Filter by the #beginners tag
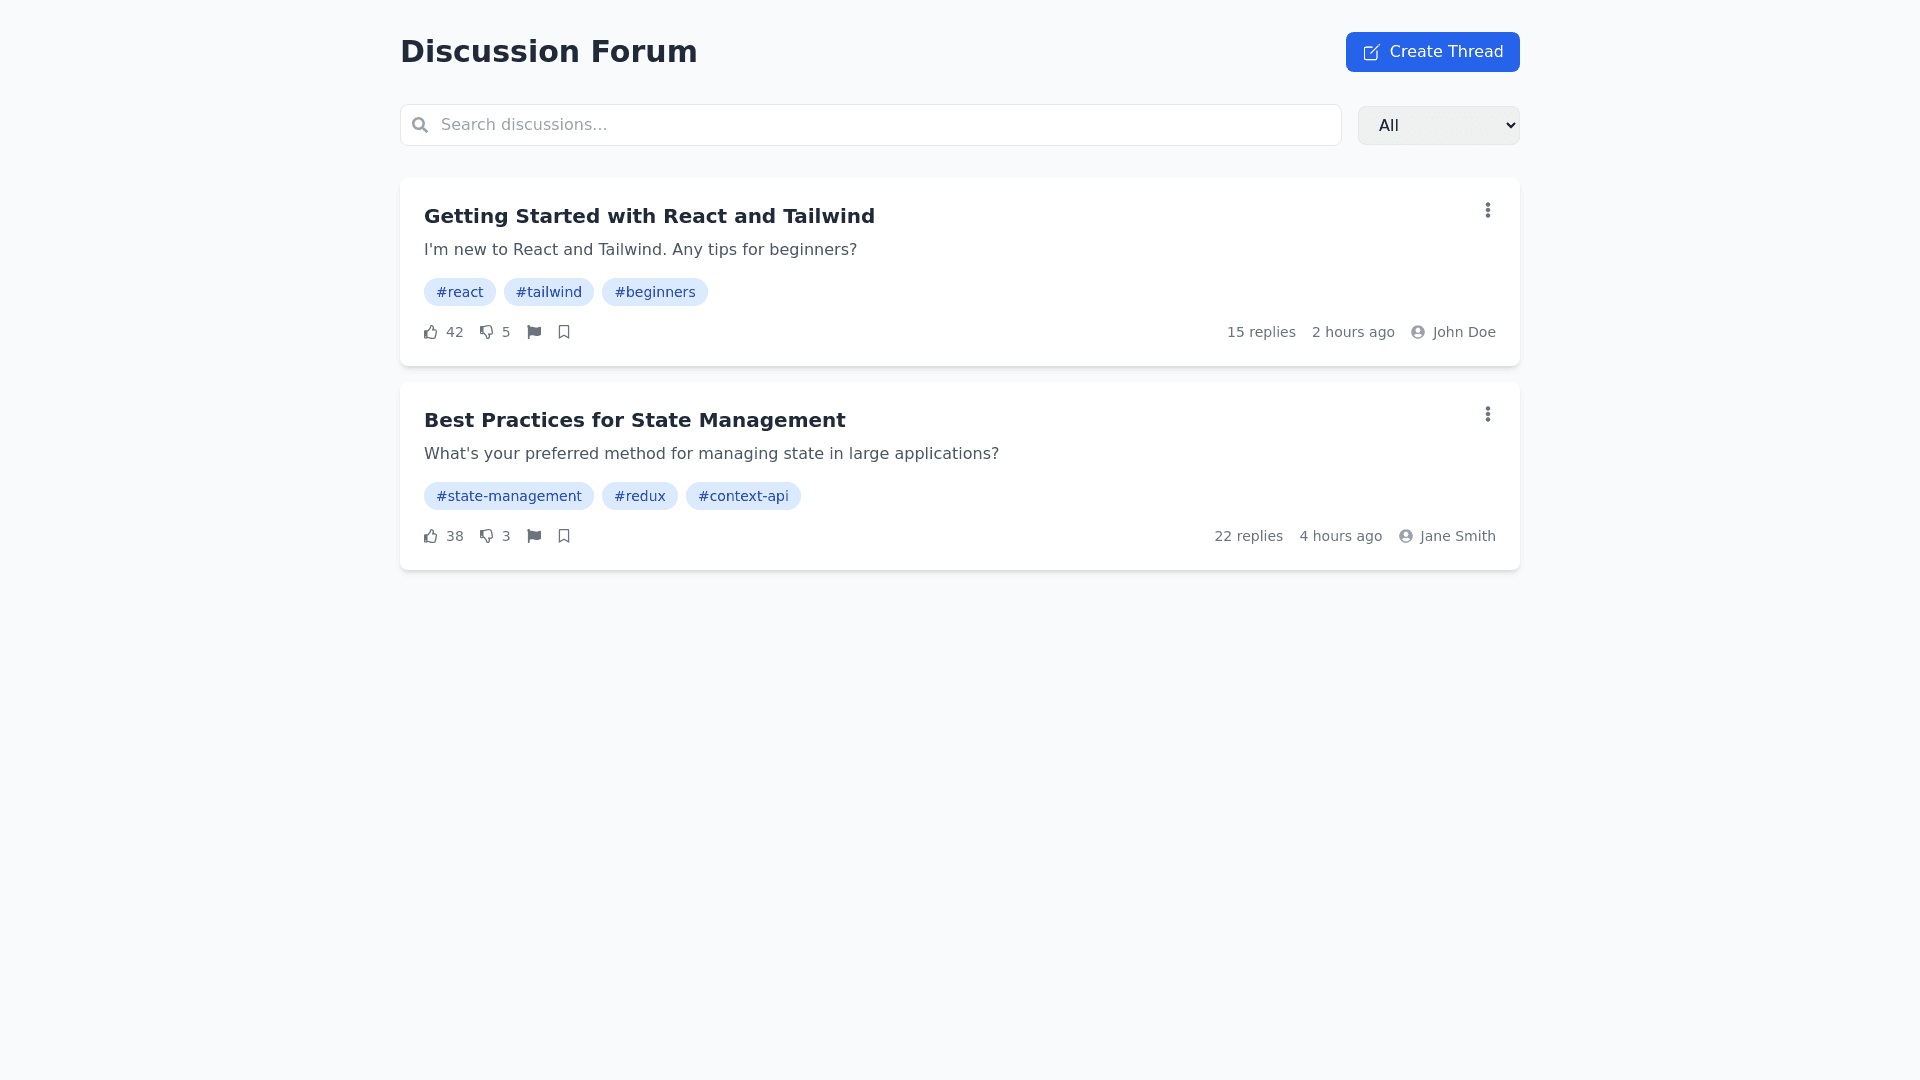The width and height of the screenshot is (1920, 1080). tap(654, 292)
